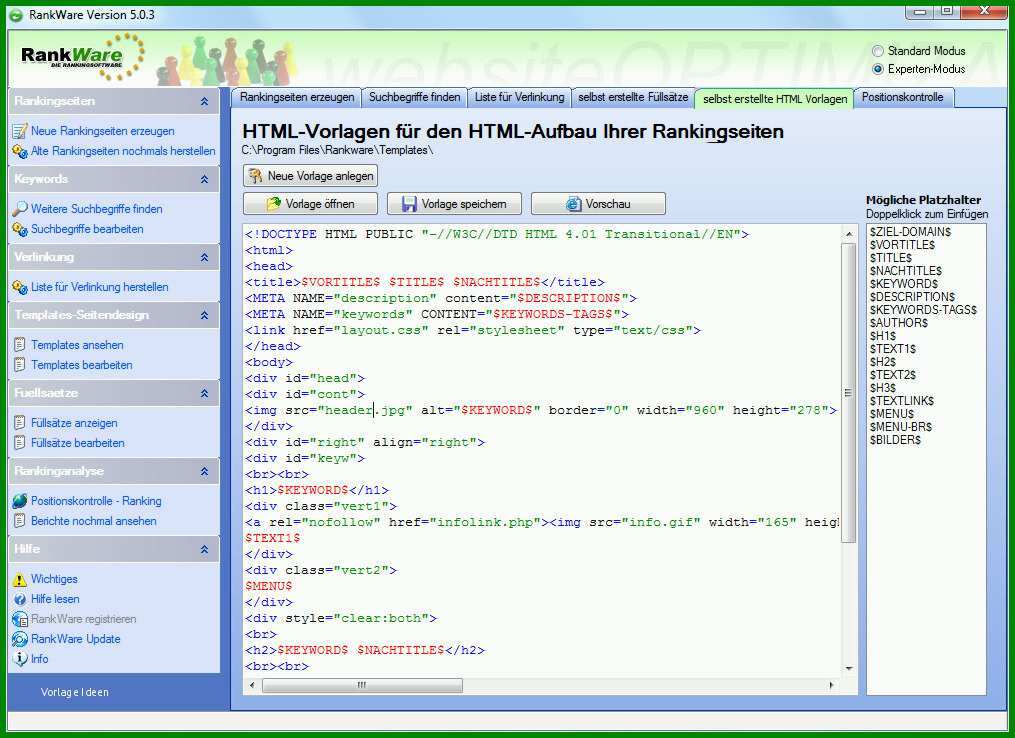This screenshot has width=1015, height=738.
Task: Collapse the Keywords sidebar section
Action: (x=205, y=179)
